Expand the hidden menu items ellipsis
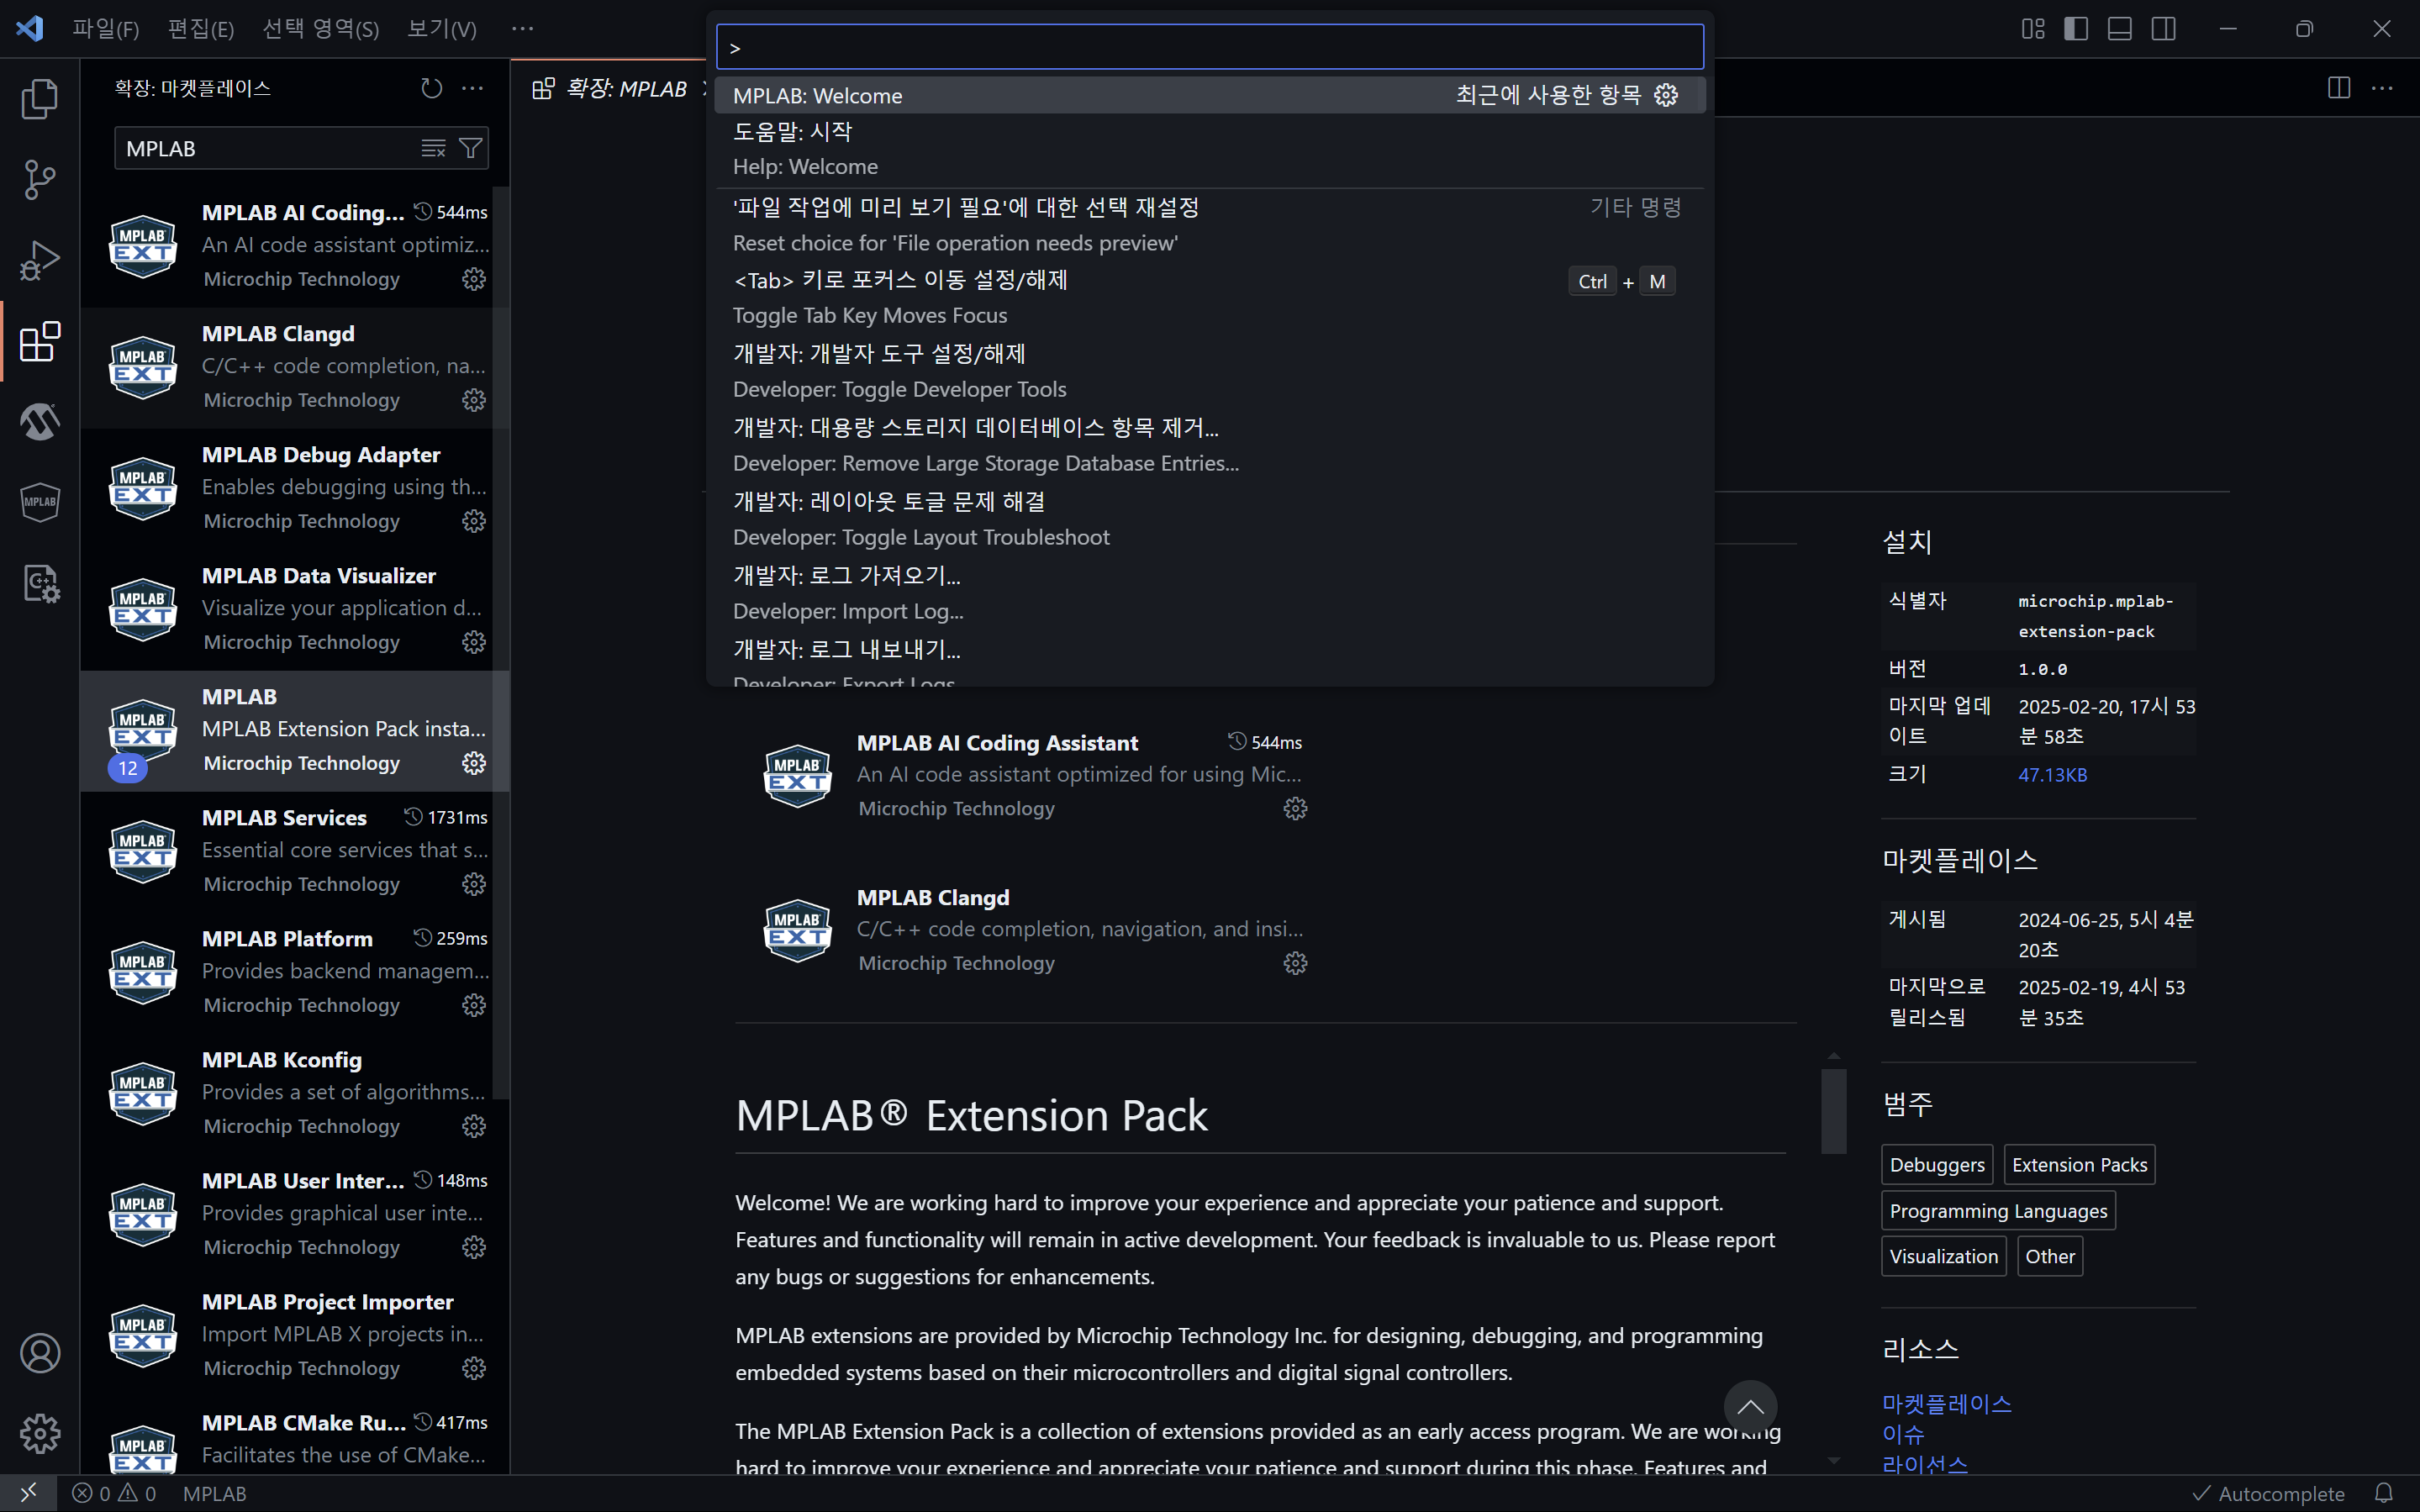The width and height of the screenshot is (2420, 1512). point(522,29)
